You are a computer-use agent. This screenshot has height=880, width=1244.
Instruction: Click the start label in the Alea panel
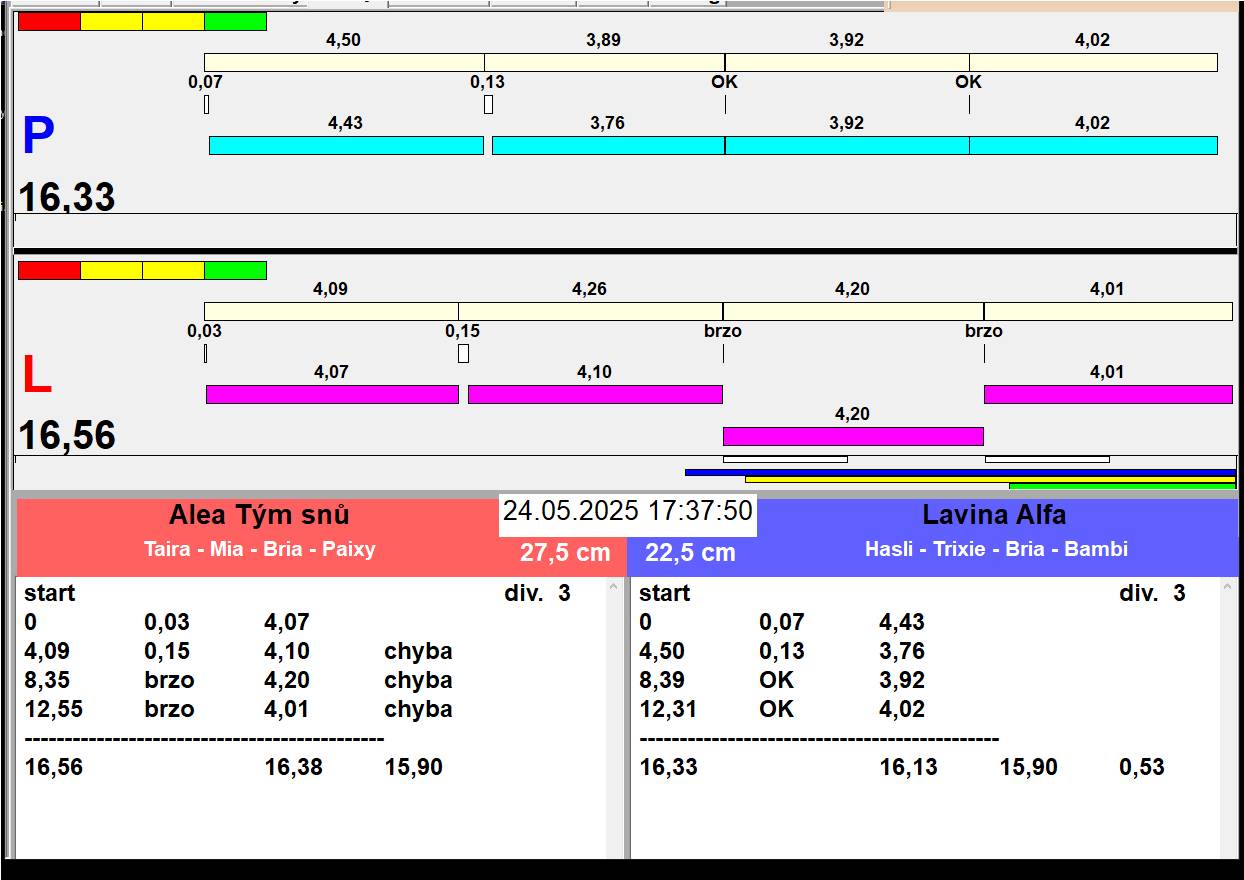(x=50, y=593)
